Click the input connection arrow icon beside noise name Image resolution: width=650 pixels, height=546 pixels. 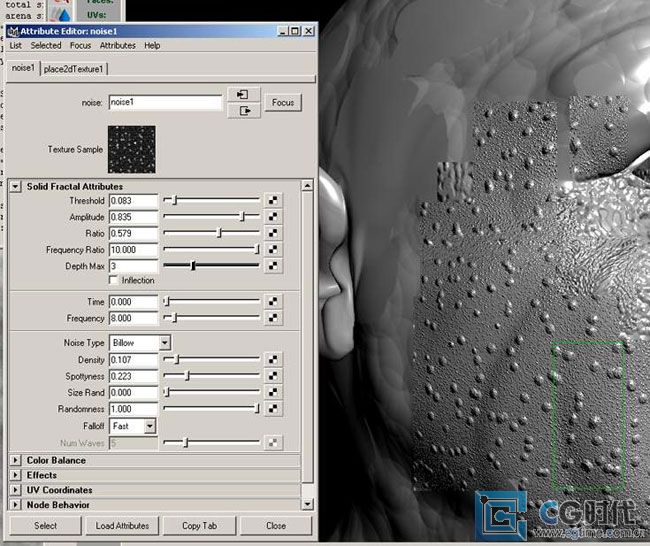click(243, 95)
